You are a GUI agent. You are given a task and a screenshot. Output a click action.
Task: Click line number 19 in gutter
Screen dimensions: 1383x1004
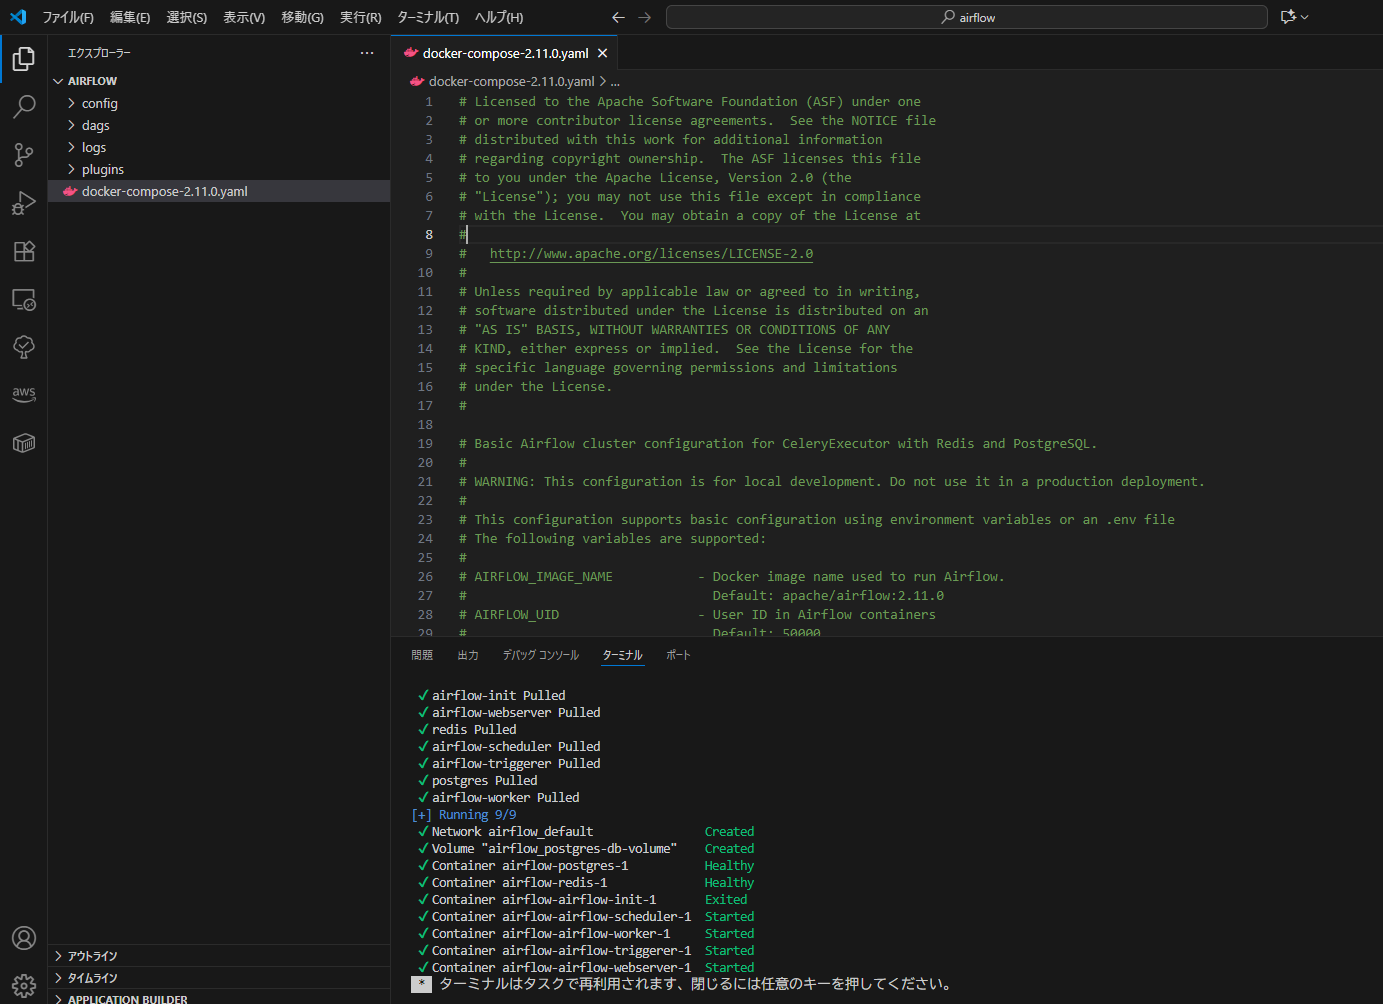[x=425, y=444]
